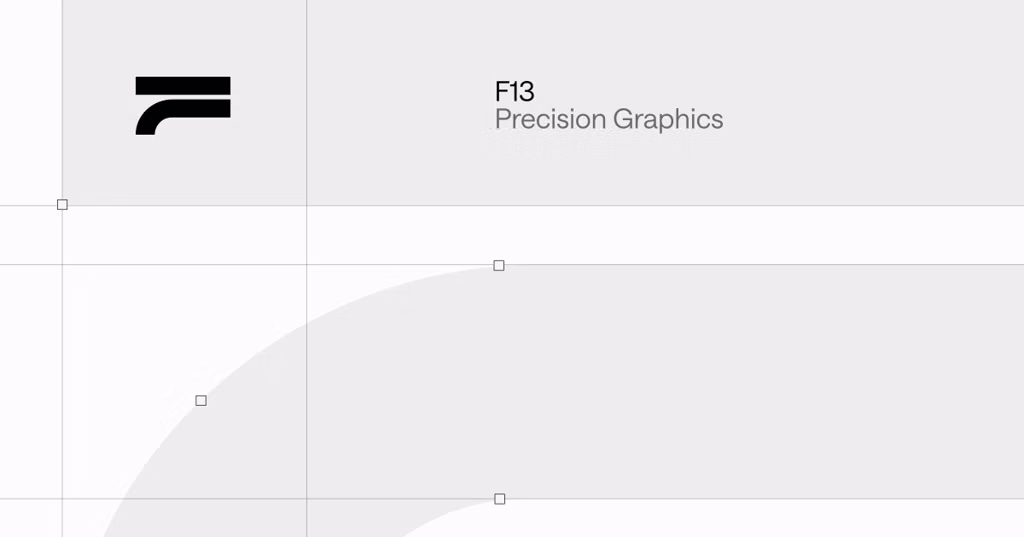
Task: Select the anchor handle atop the inner arc
Action: 500,499
